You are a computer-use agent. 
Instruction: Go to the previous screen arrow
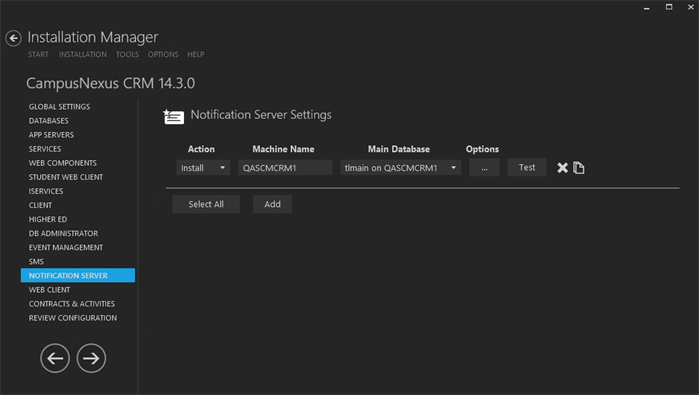[x=55, y=358]
